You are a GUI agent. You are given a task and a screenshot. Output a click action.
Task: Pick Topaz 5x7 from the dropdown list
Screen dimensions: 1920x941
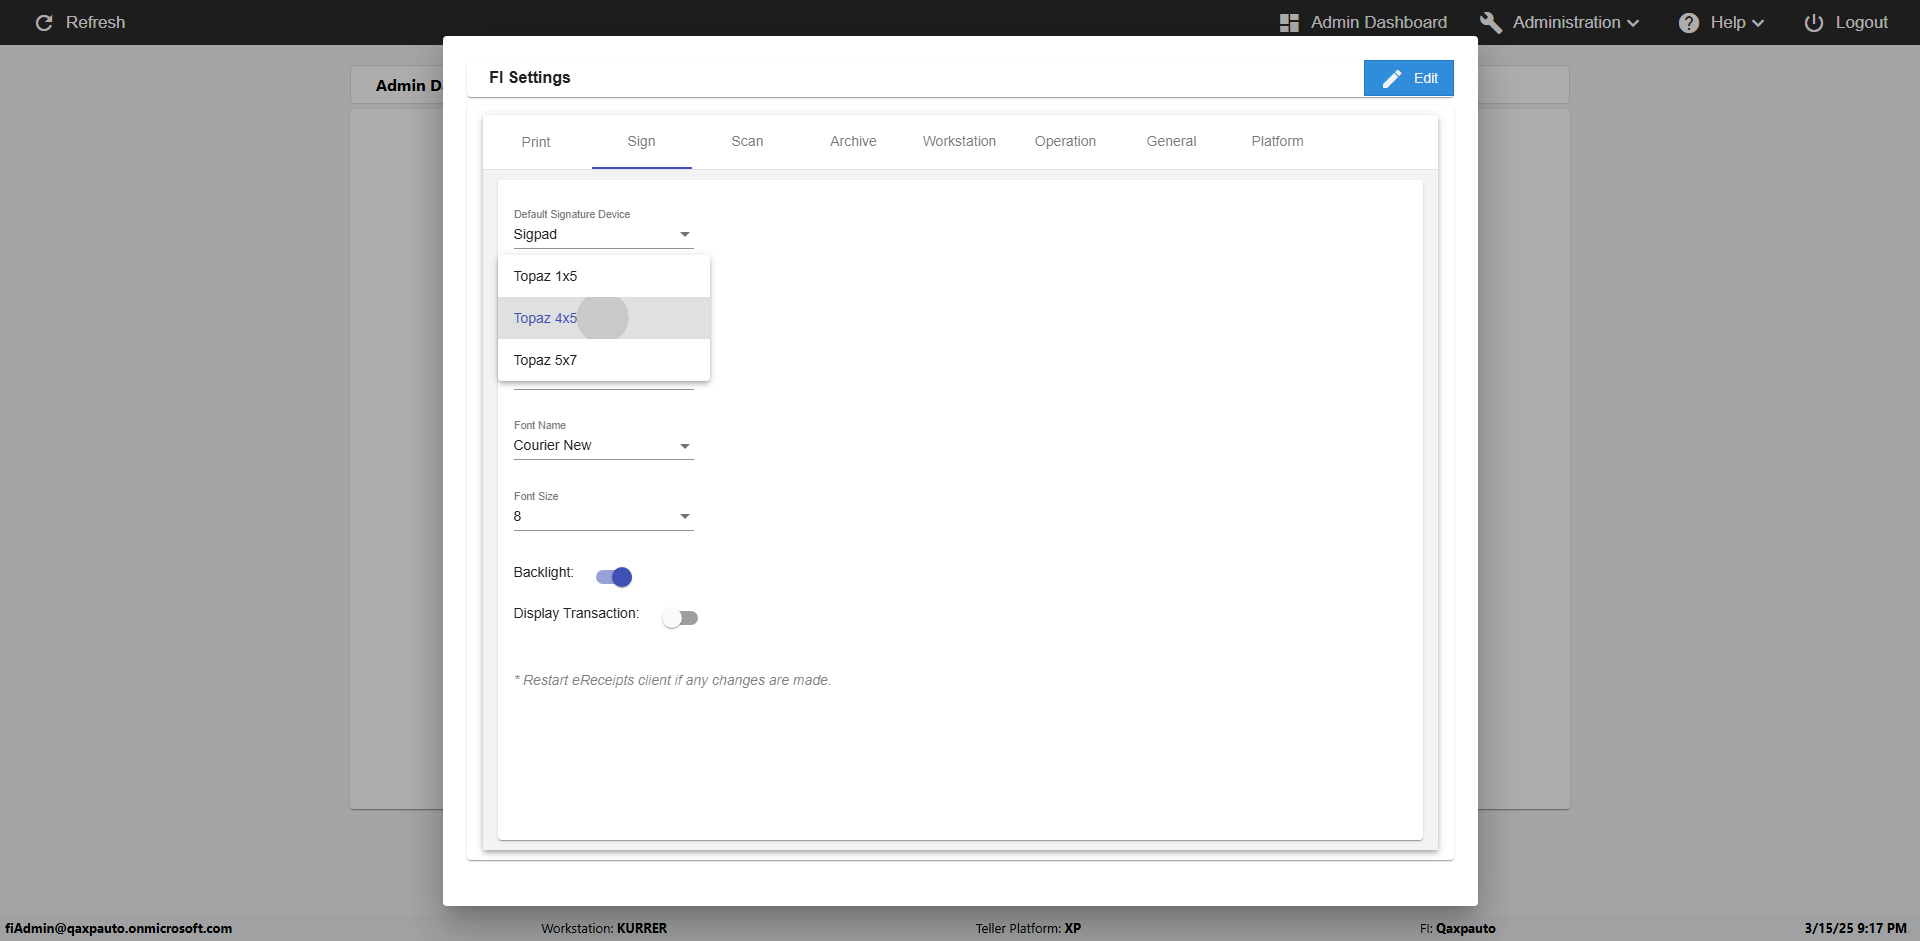604,360
